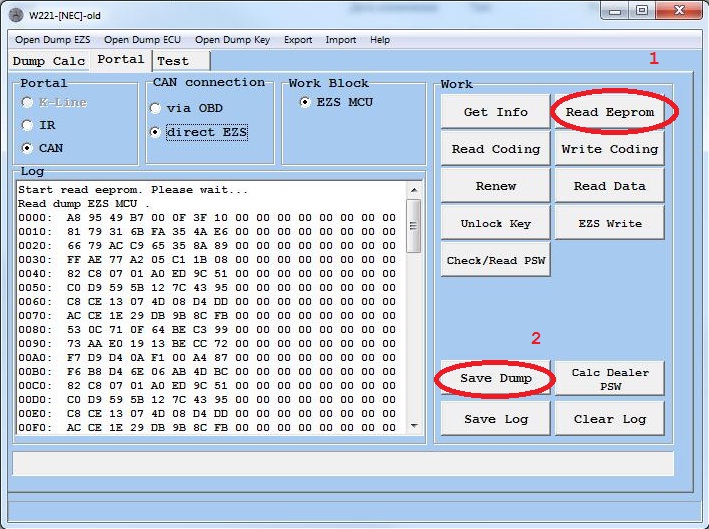Select EZS MCU work block

pyautogui.click(x=305, y=102)
